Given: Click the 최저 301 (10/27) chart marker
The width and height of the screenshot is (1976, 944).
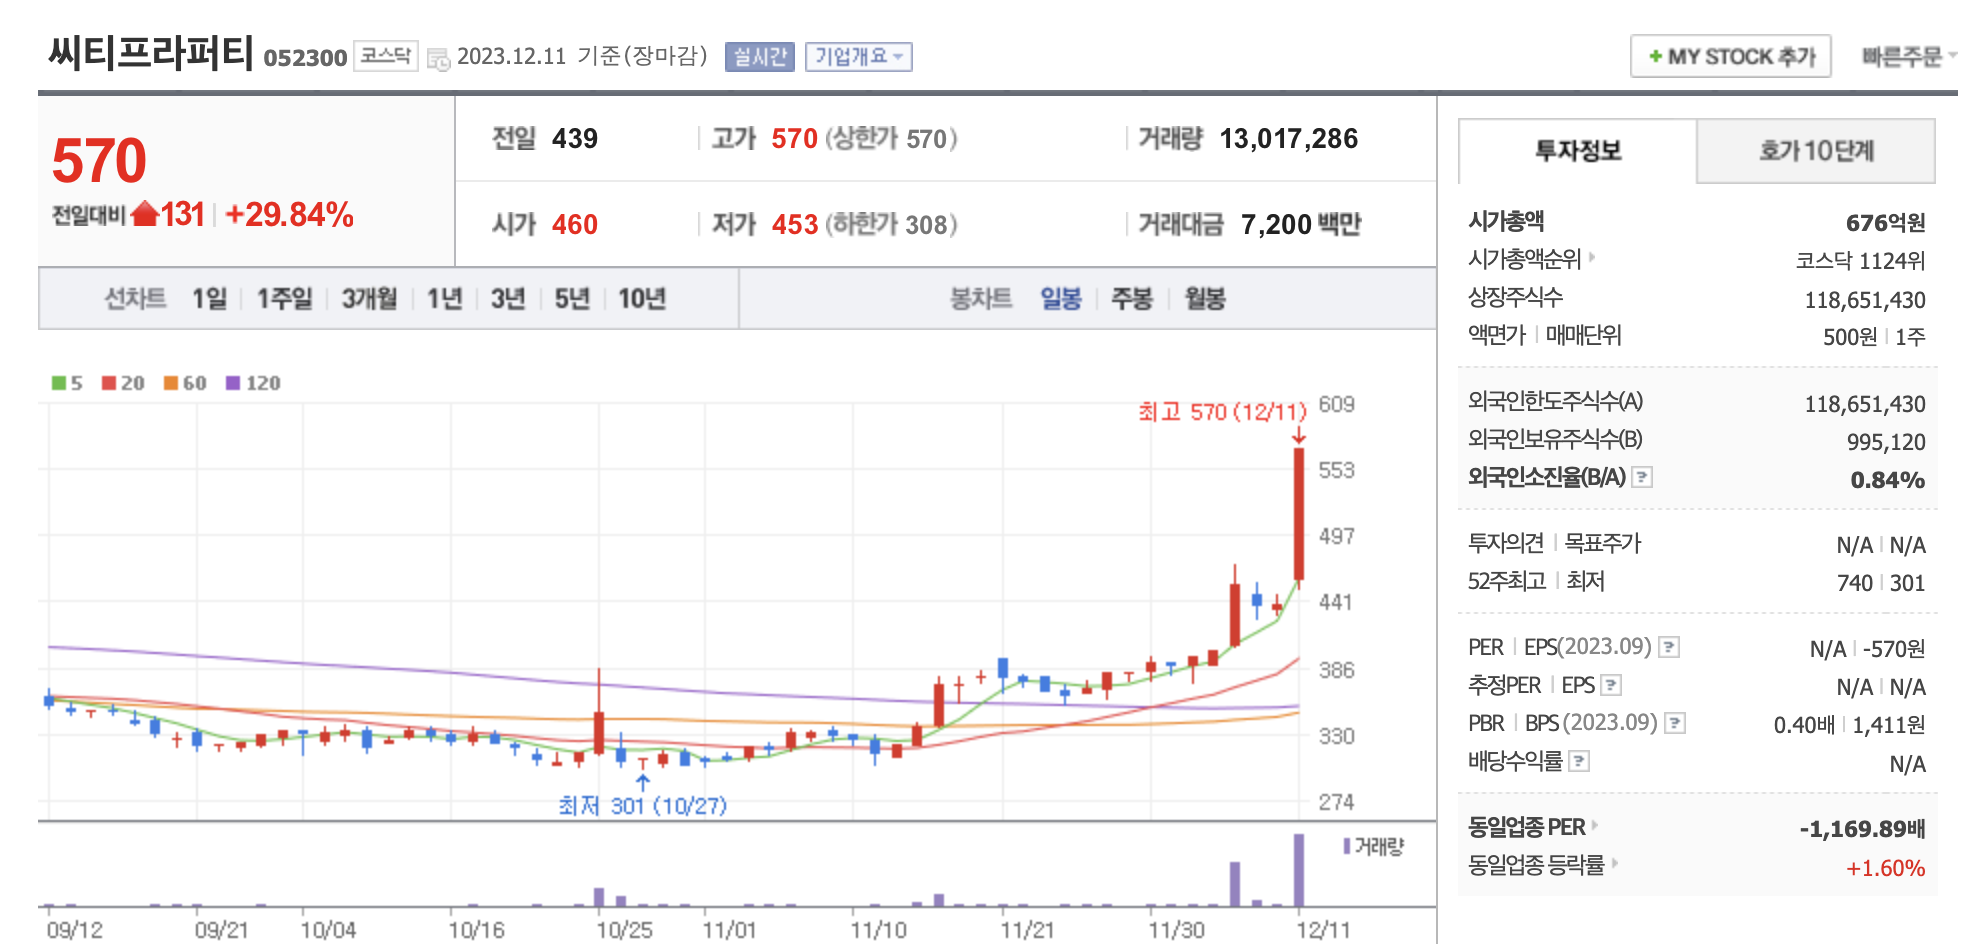Looking at the screenshot, I should pos(643,805).
